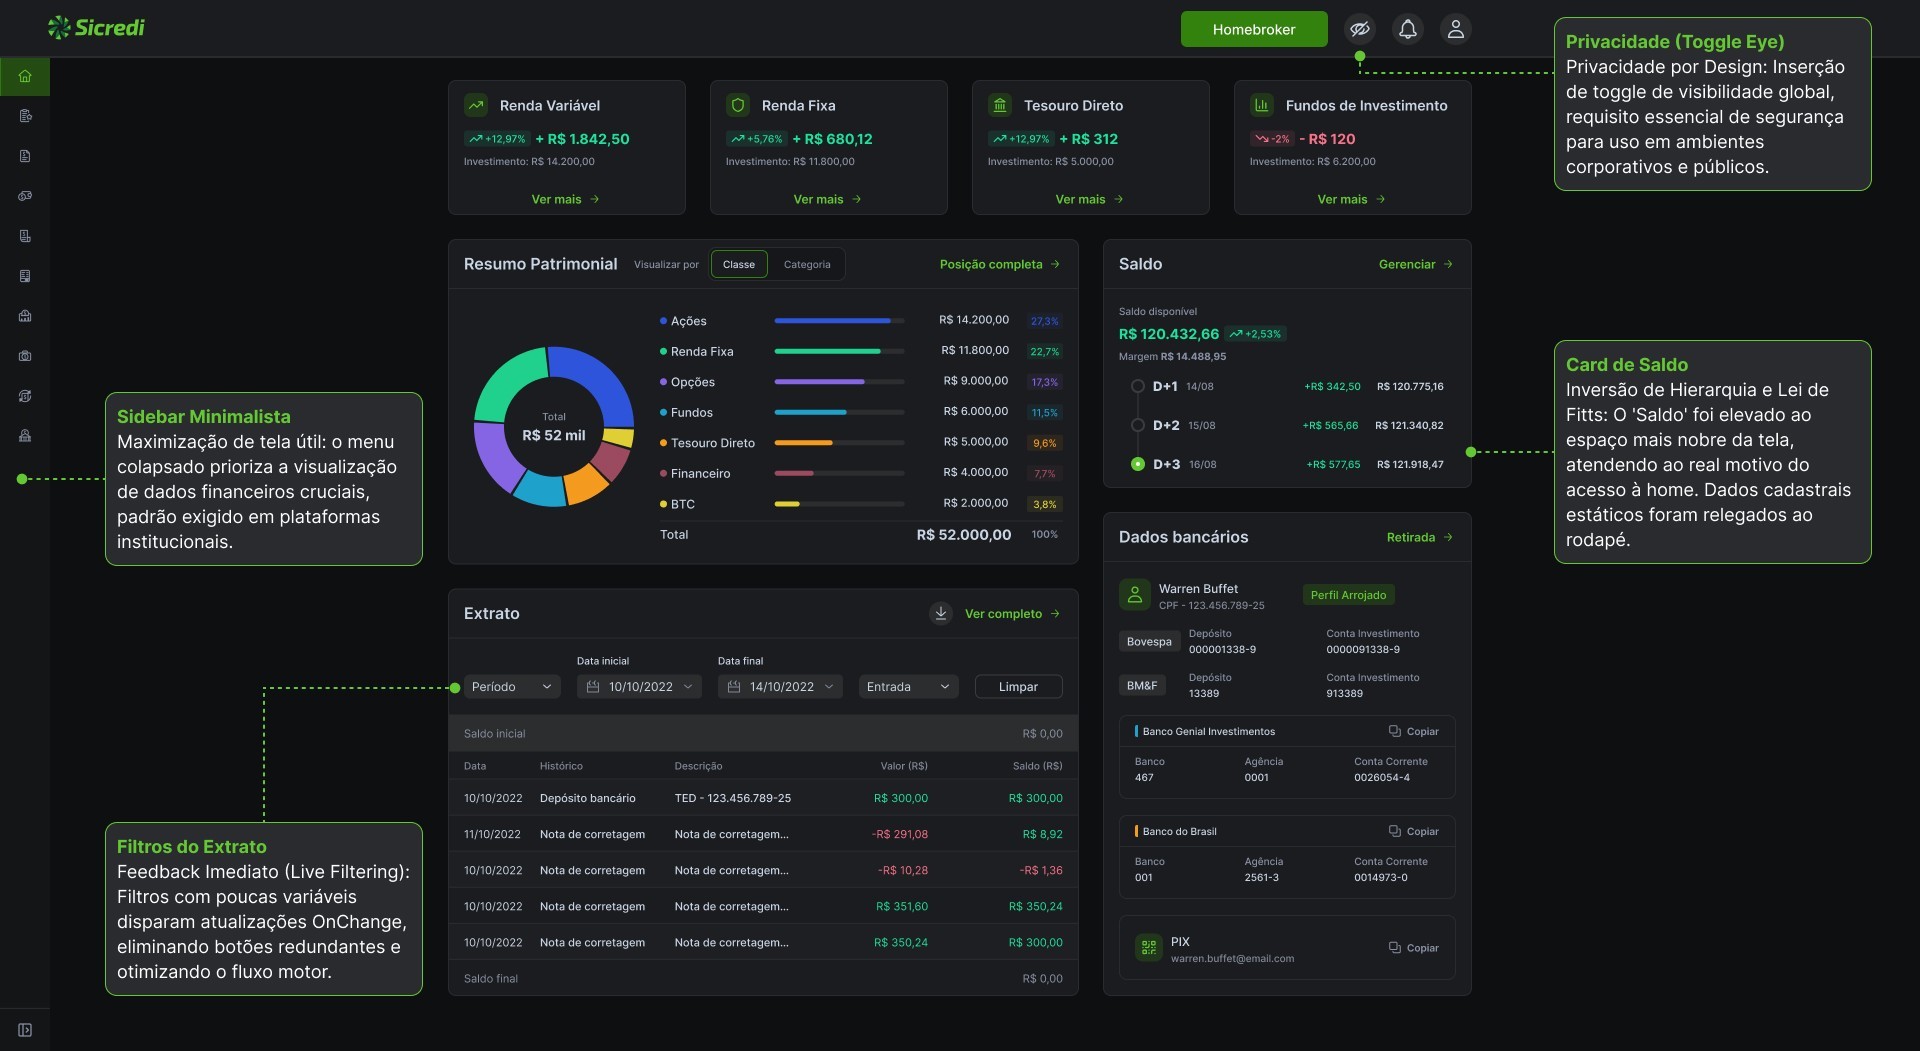This screenshot has width=1920, height=1051.
Task: Open the Entrada type dropdown
Action: (908, 687)
